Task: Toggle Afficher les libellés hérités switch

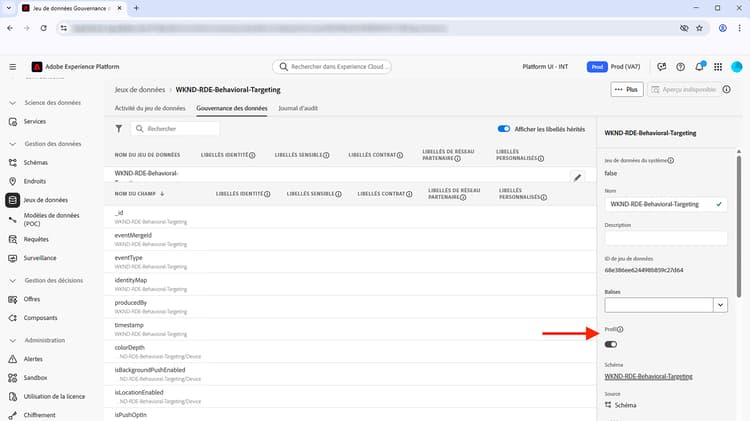Action: tap(504, 129)
